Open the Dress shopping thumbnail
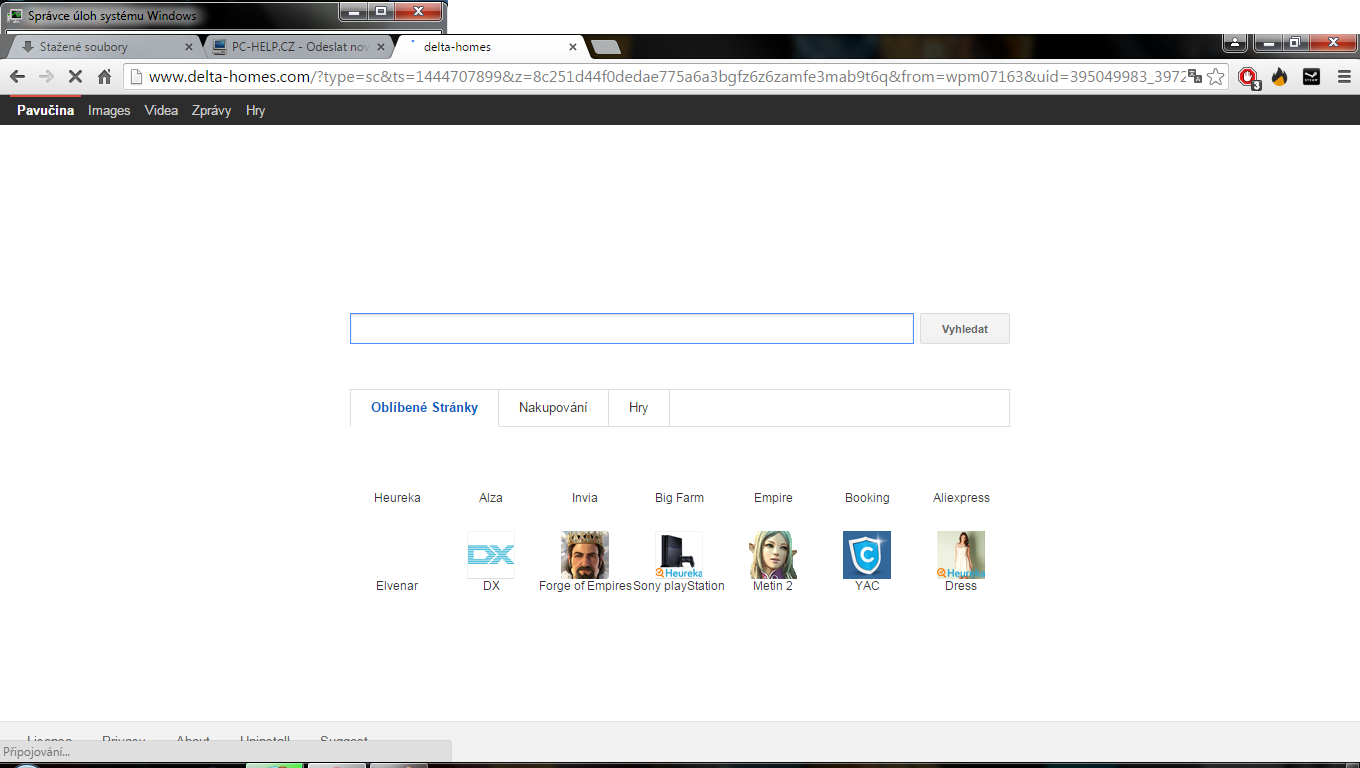Screen dimensions: 1360x768 tap(961, 555)
